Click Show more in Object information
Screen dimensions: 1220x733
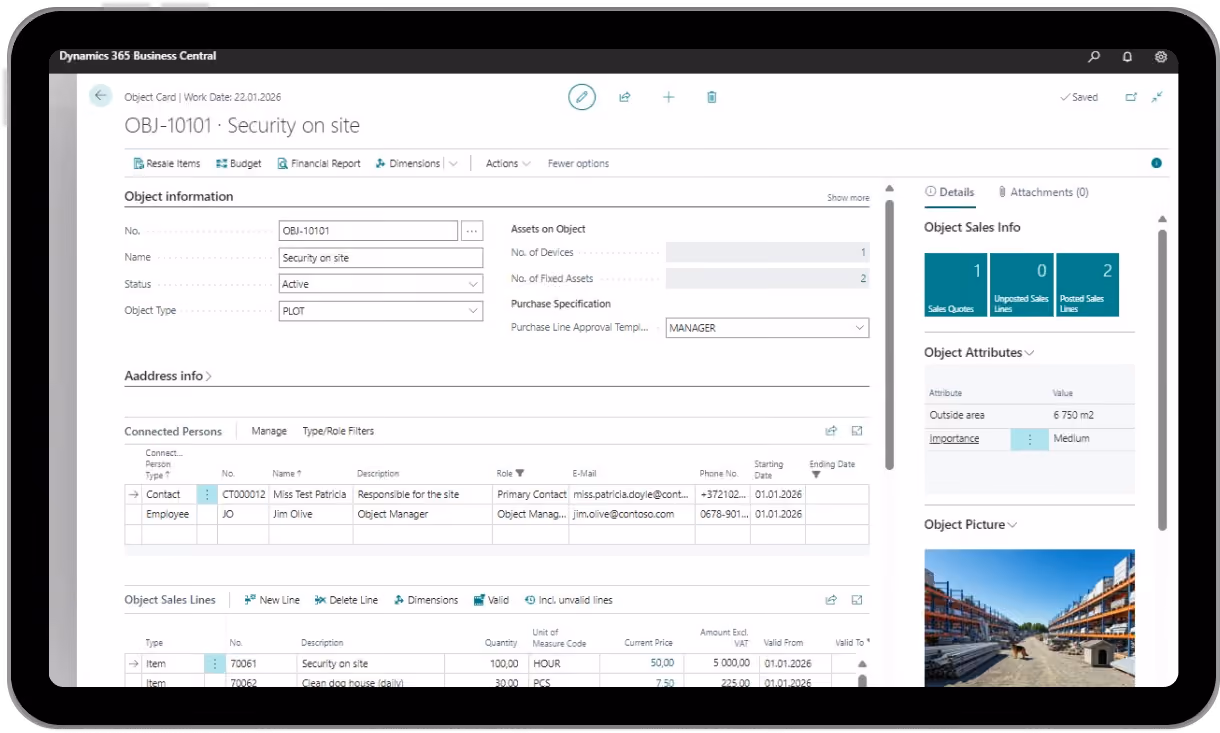point(848,198)
